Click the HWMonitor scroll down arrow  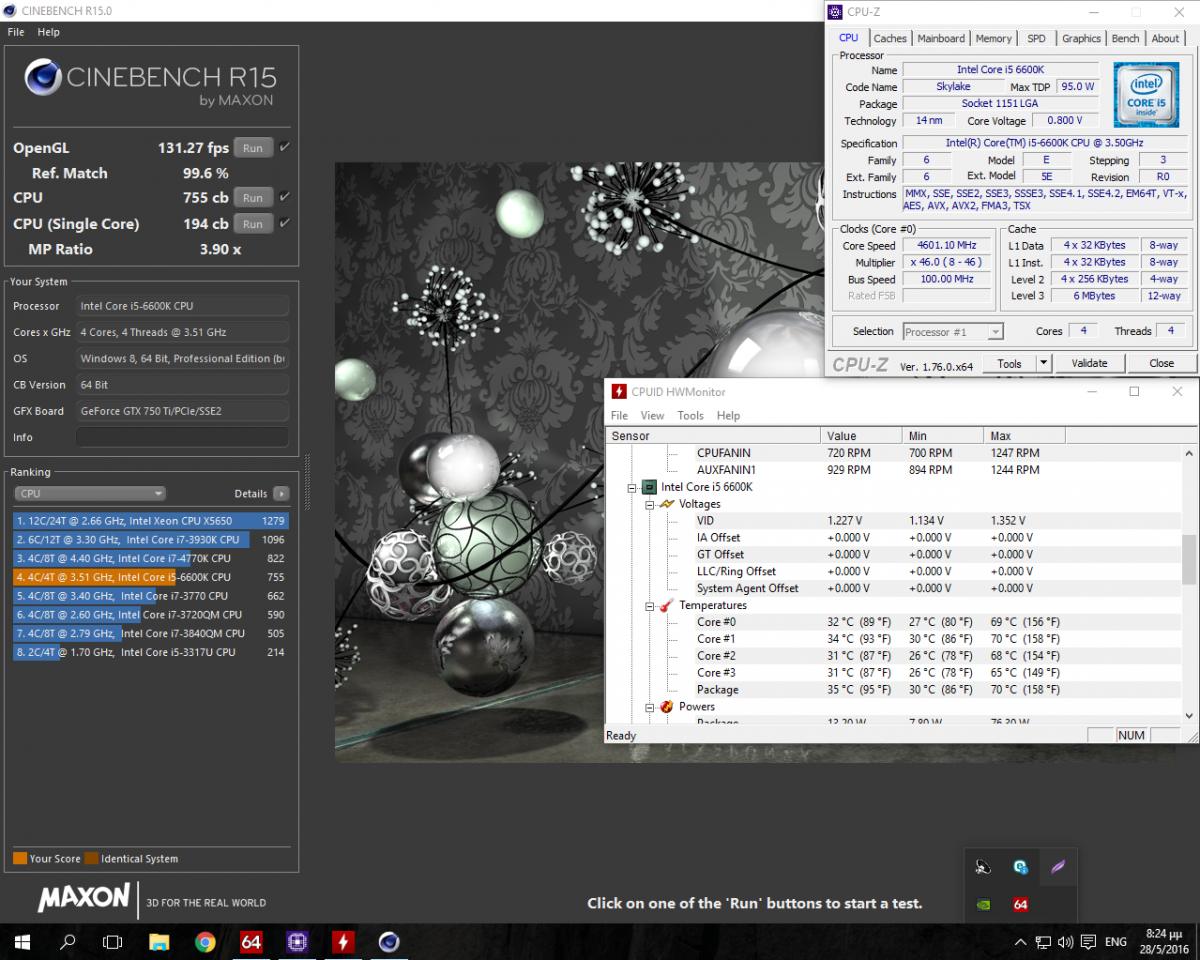tap(1189, 715)
